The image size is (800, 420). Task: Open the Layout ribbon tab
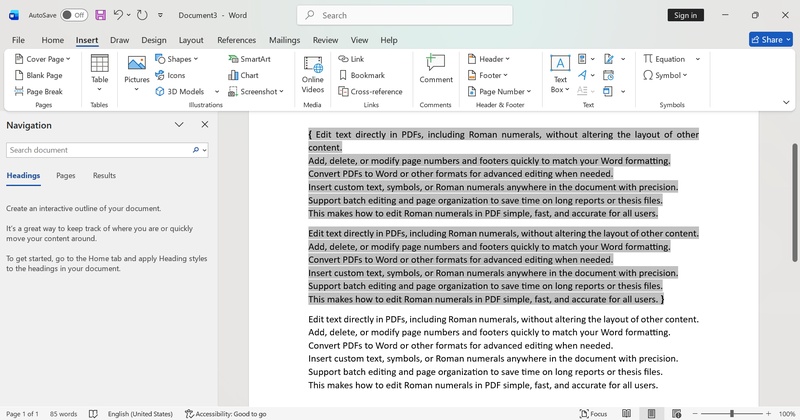pos(191,40)
